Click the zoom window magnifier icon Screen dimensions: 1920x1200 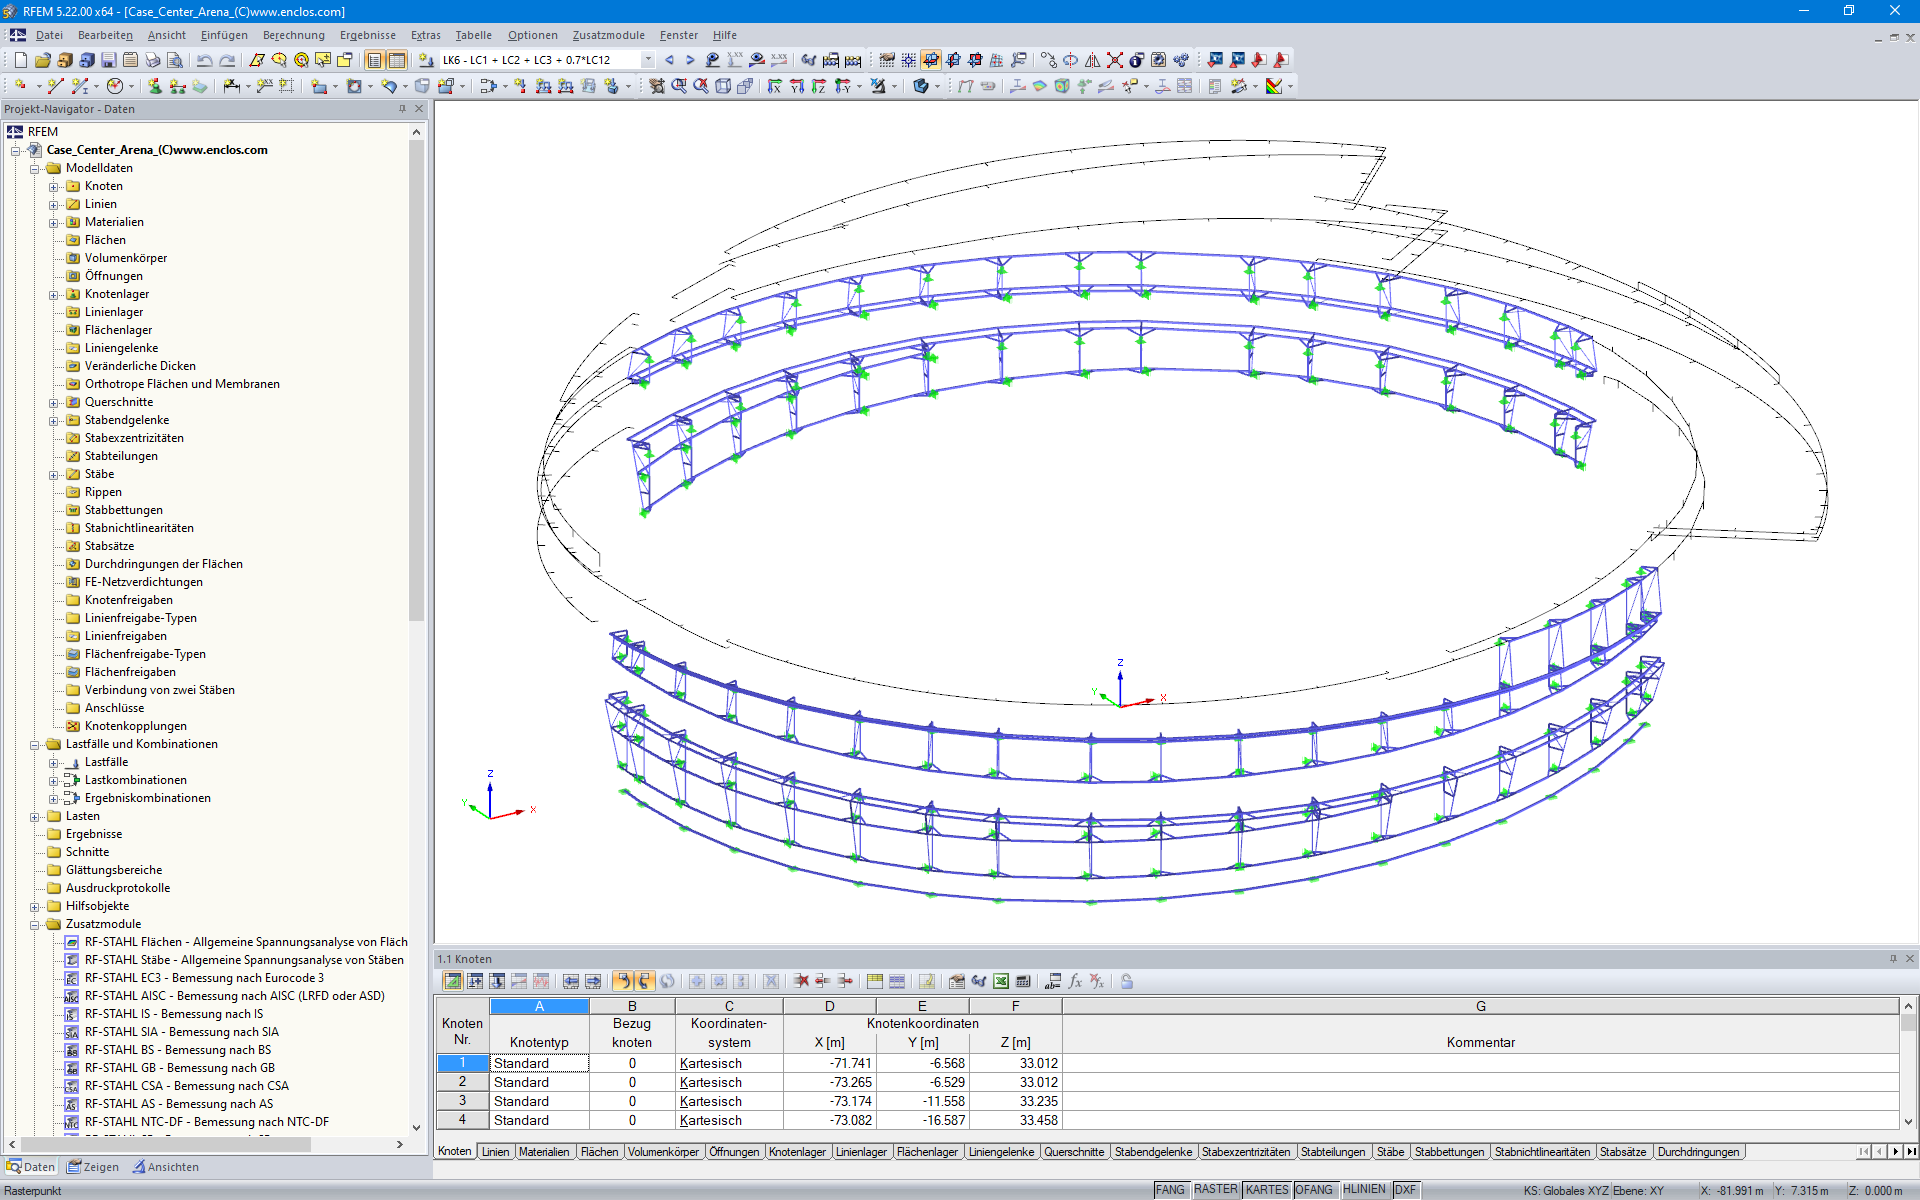point(679,86)
